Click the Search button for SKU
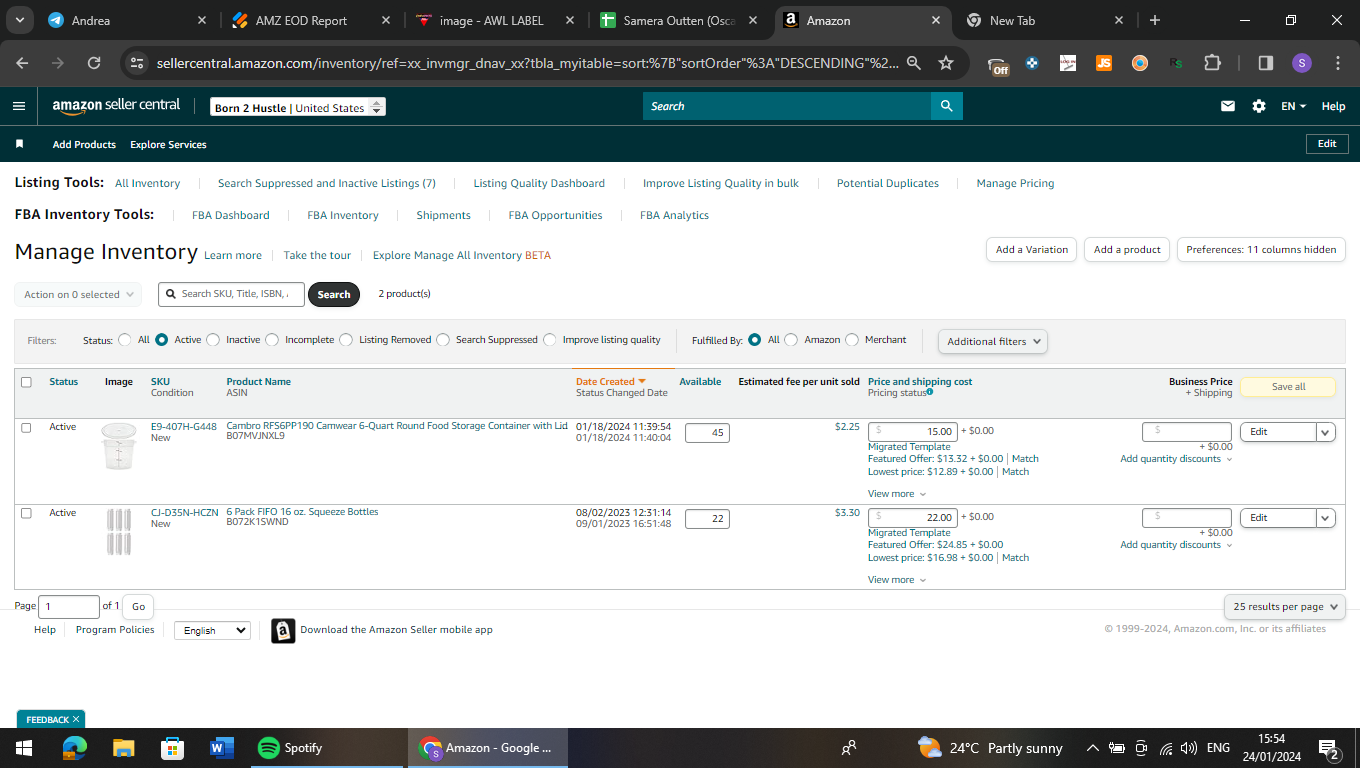This screenshot has height=768, width=1360. (334, 295)
